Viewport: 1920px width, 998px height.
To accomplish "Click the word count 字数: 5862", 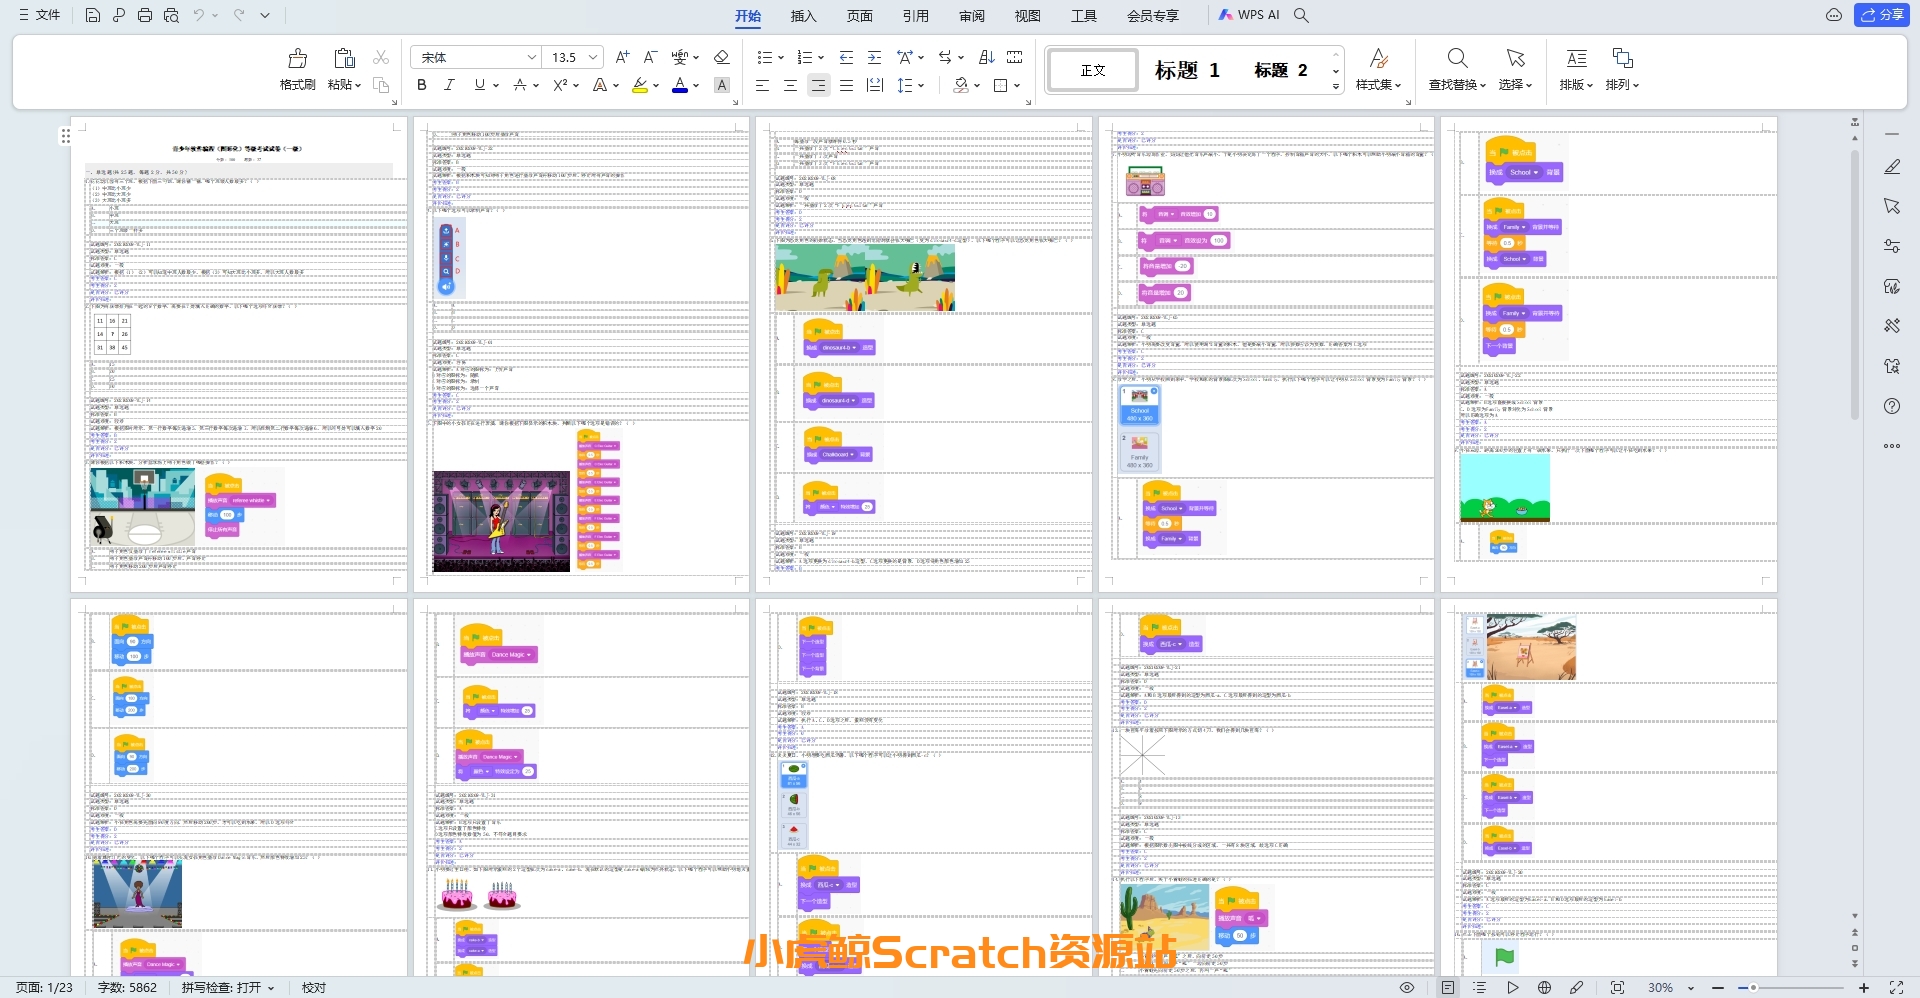I will tap(127, 987).
